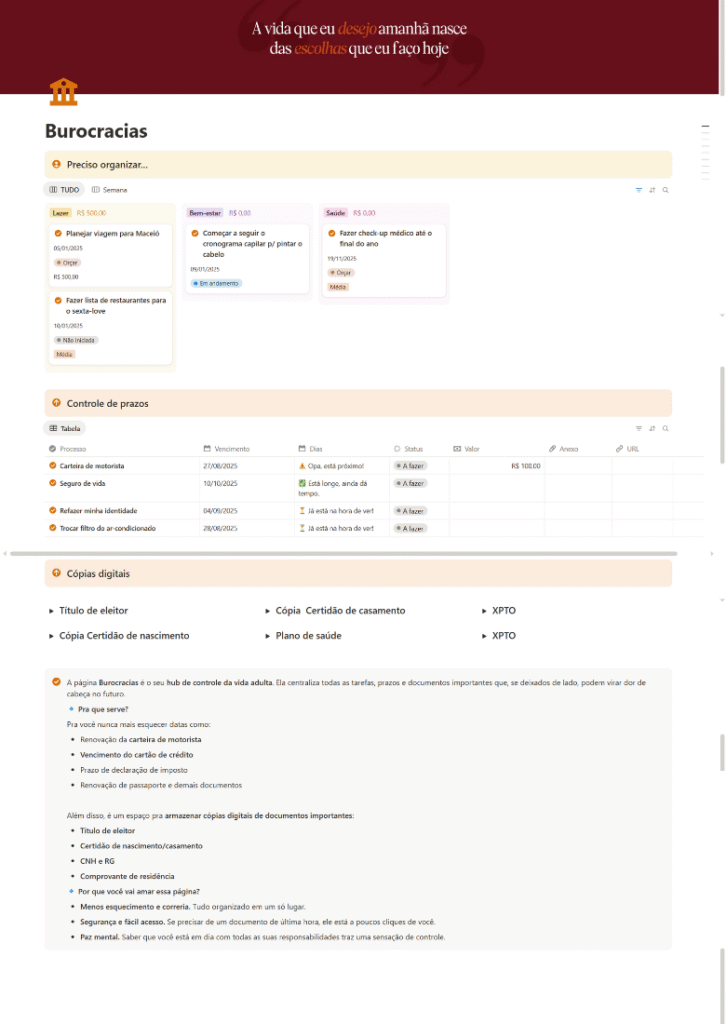Click the Não iniciada status tag

[x=76, y=340]
